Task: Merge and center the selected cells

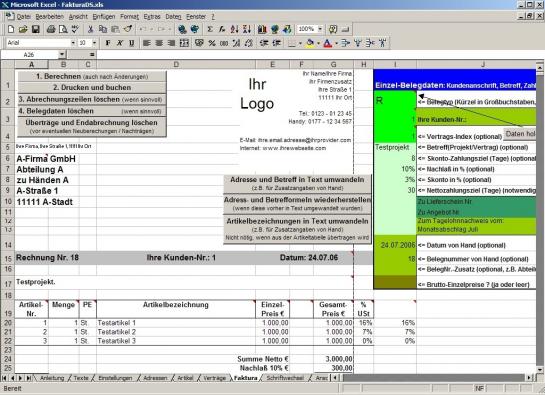Action: click(x=184, y=43)
